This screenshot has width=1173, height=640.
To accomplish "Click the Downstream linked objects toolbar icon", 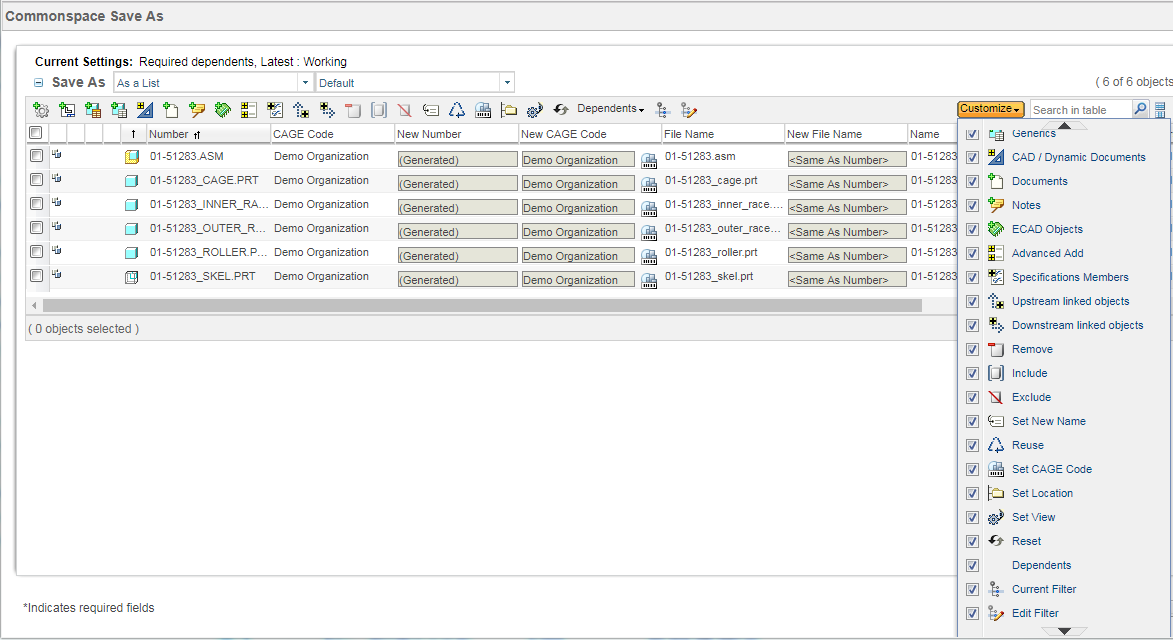I will point(327,110).
